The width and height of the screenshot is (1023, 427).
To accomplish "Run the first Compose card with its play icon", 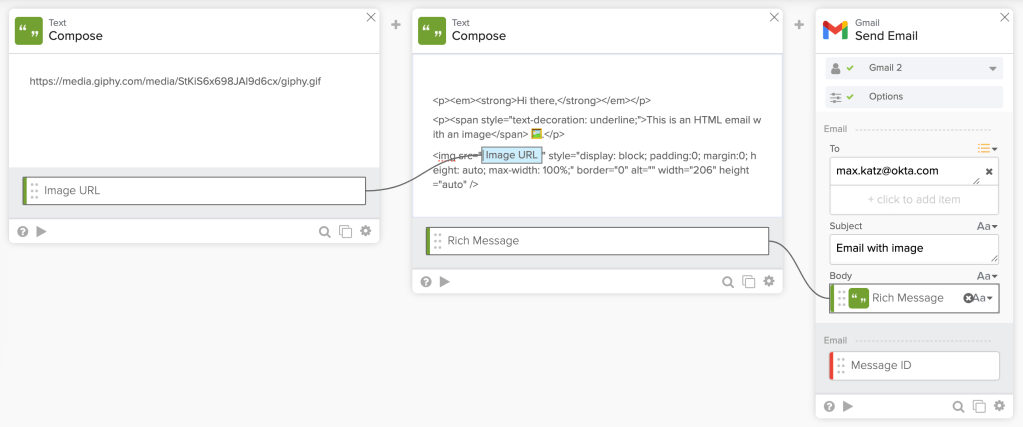I will [42, 231].
